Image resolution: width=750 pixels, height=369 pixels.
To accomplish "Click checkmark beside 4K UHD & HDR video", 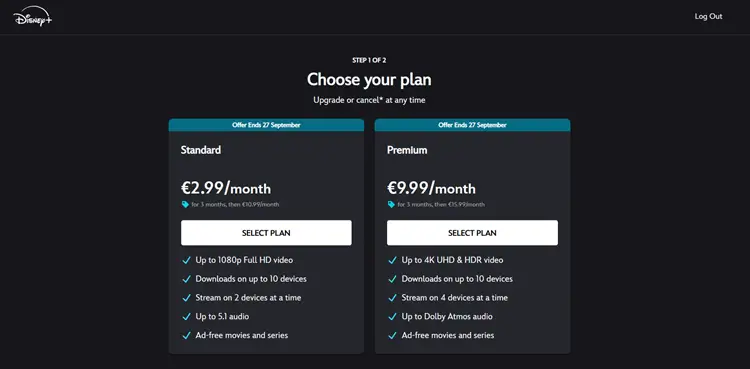I will pos(392,260).
